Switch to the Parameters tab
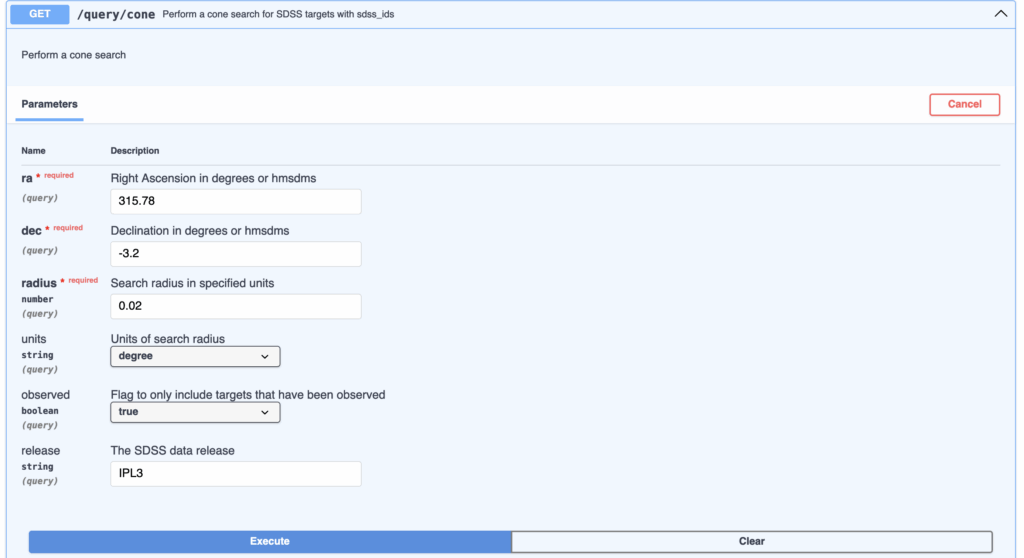Viewport: 1024px width, 558px height. [x=49, y=104]
